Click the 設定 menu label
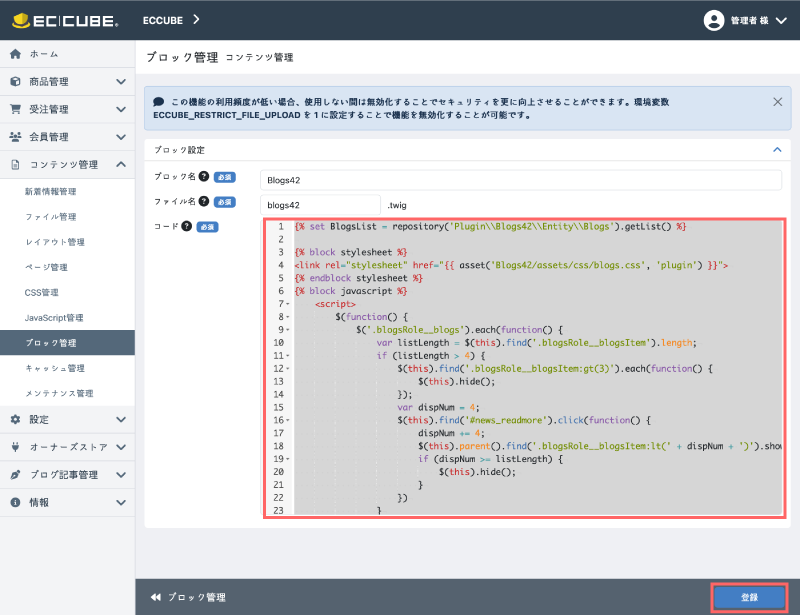This screenshot has width=800, height=615. tap(39, 420)
